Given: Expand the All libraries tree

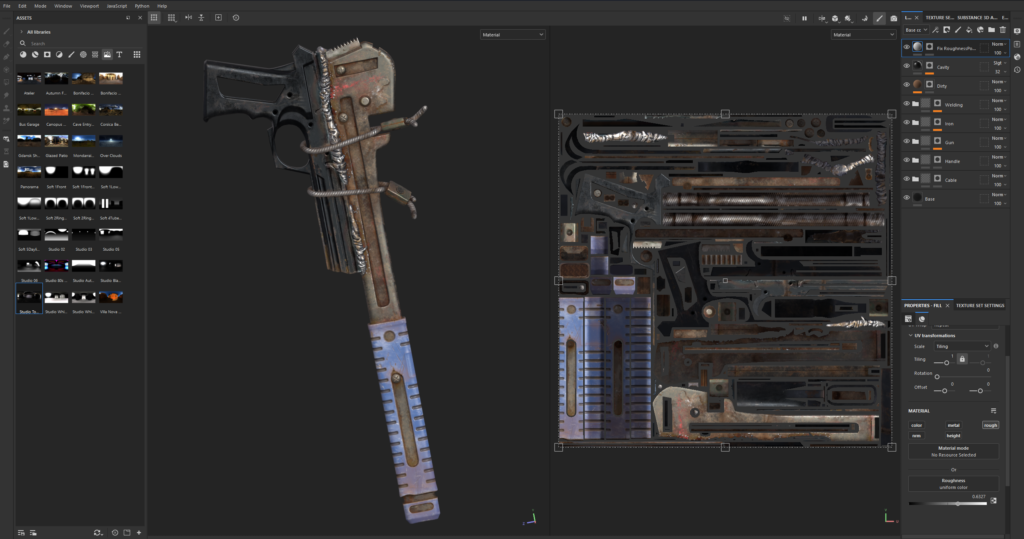Looking at the screenshot, I should [21, 32].
